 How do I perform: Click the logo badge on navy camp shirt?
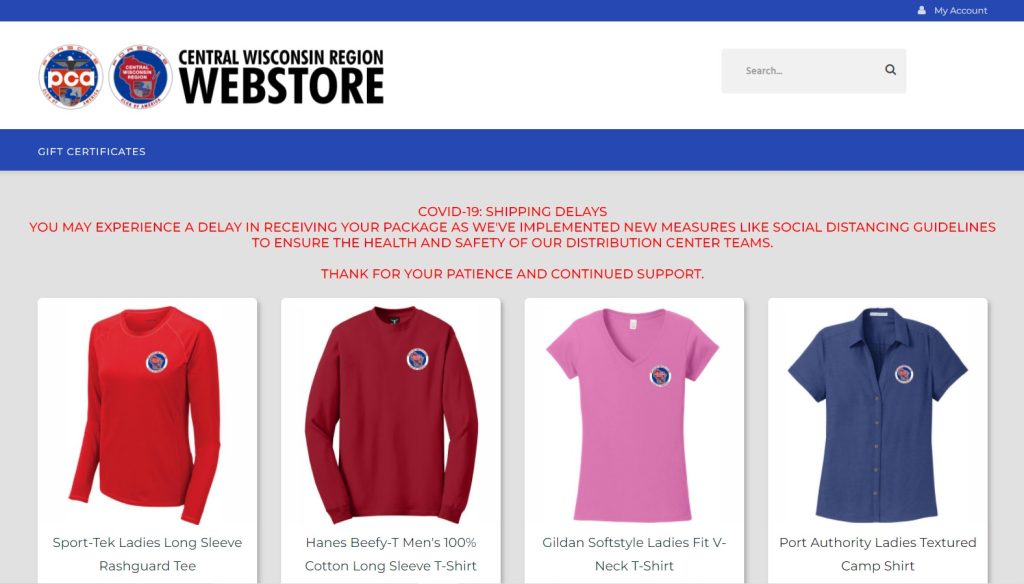904,374
